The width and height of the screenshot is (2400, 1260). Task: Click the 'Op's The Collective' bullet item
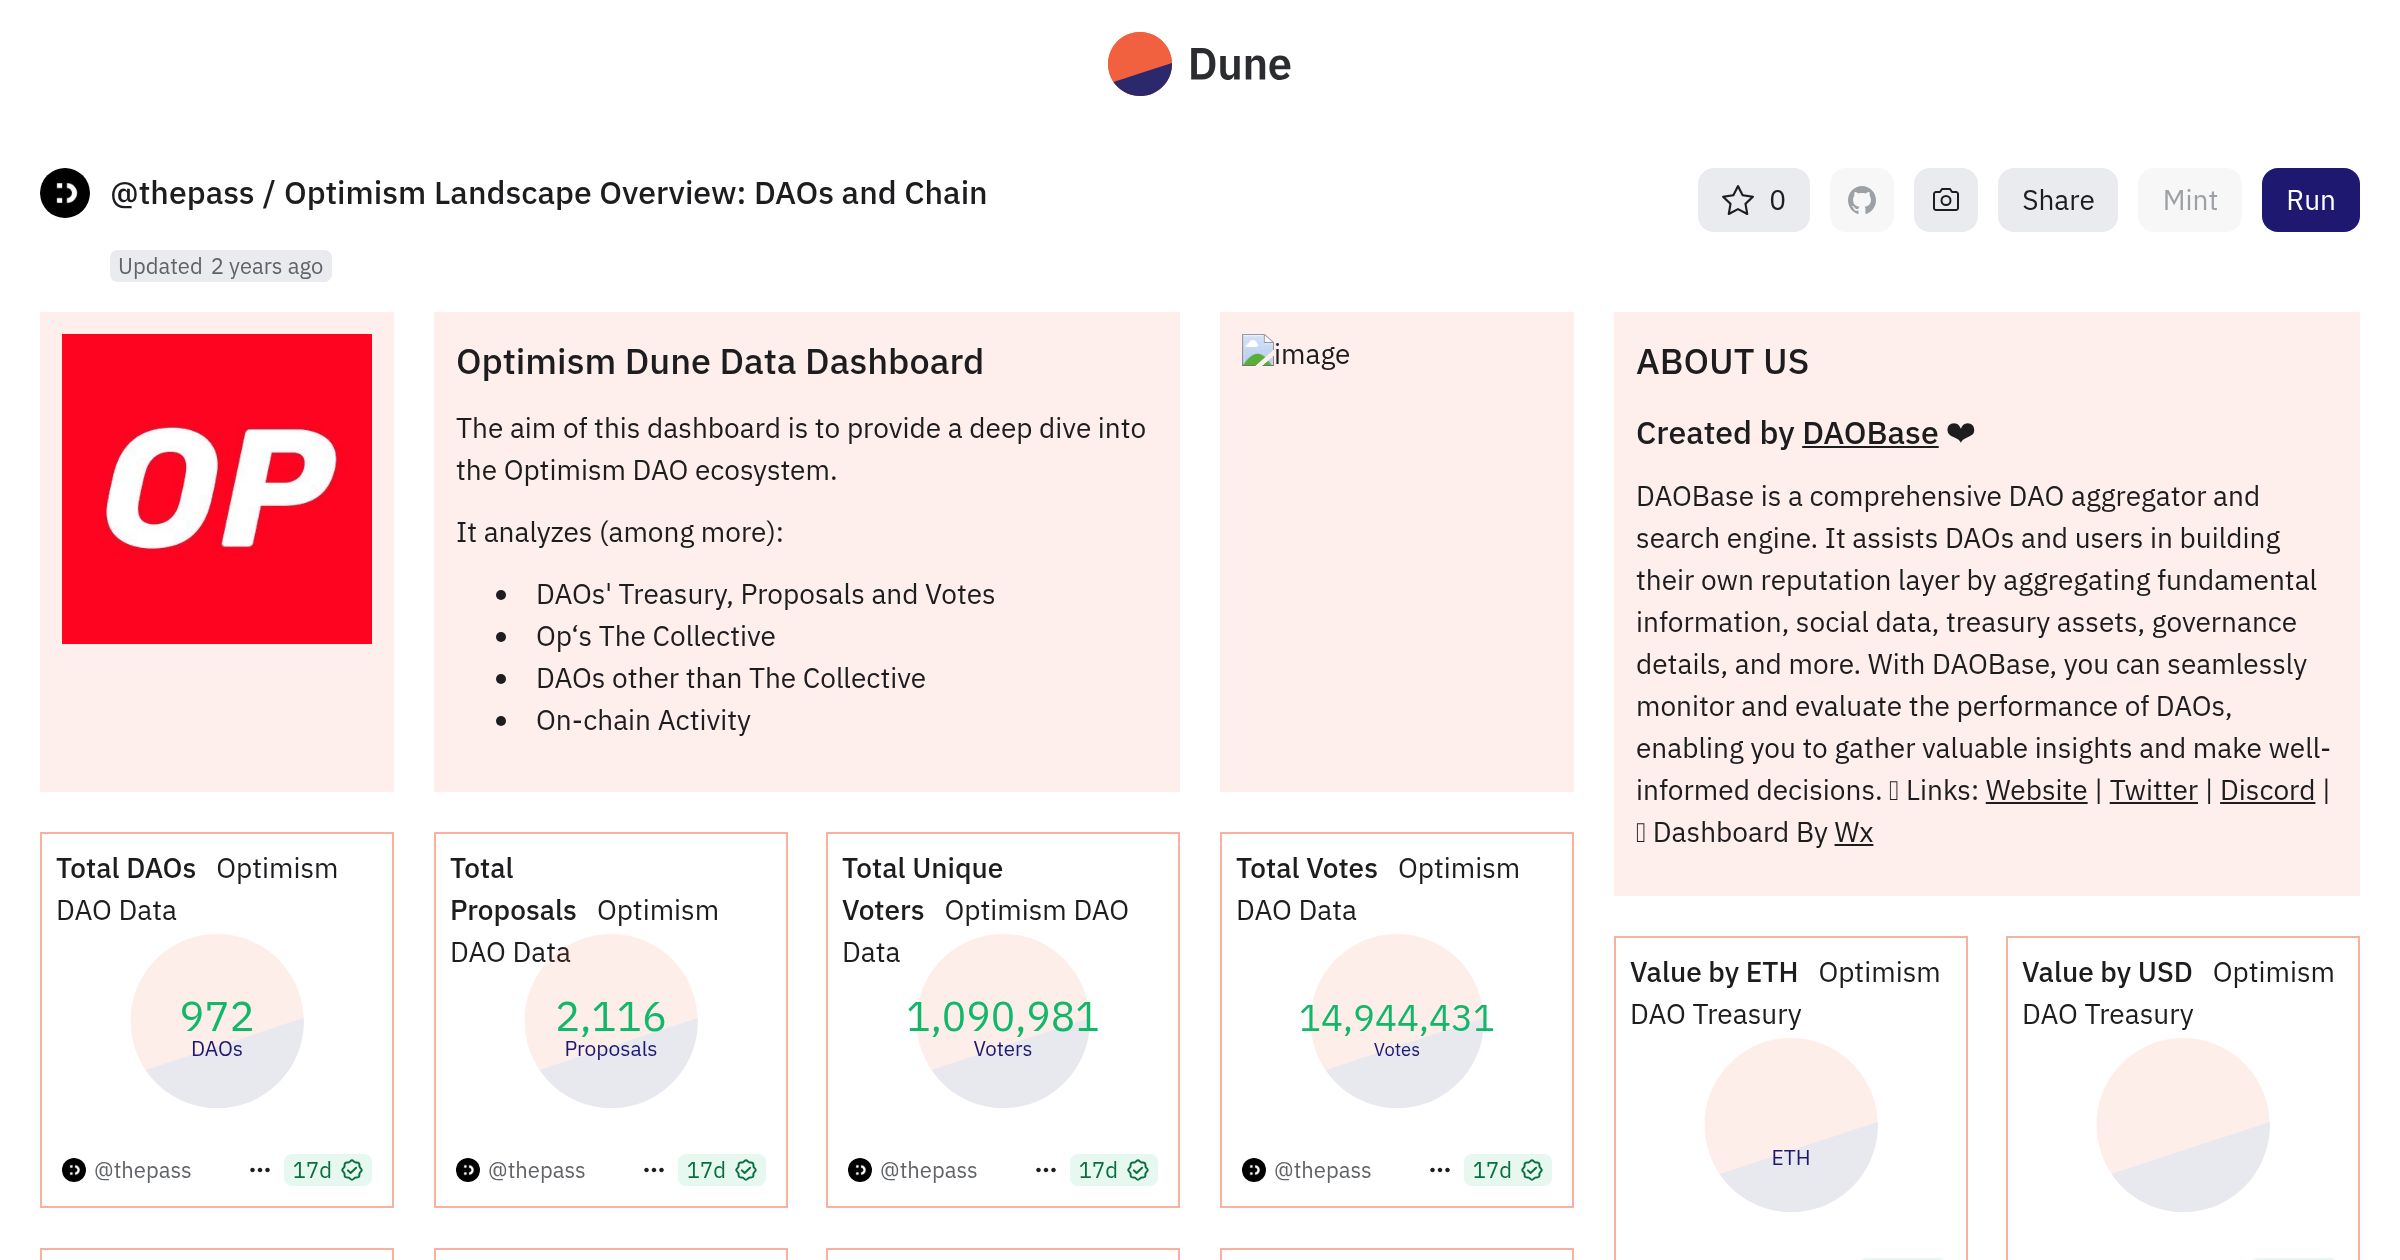tap(655, 636)
